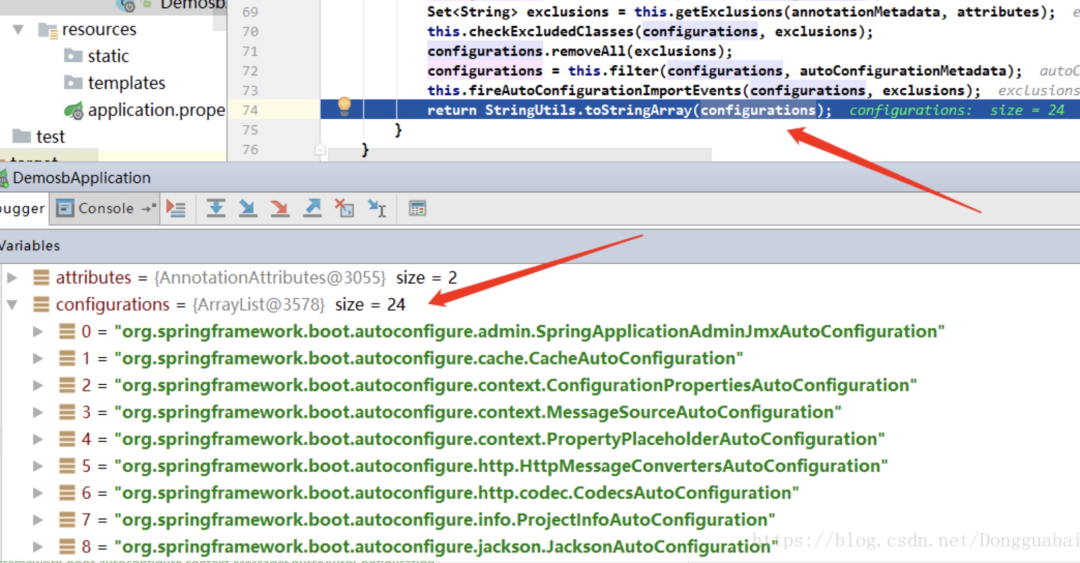Expand element 5 HttpMessageConvertersAutoConfiguration
1080x563 pixels.
[38, 467]
